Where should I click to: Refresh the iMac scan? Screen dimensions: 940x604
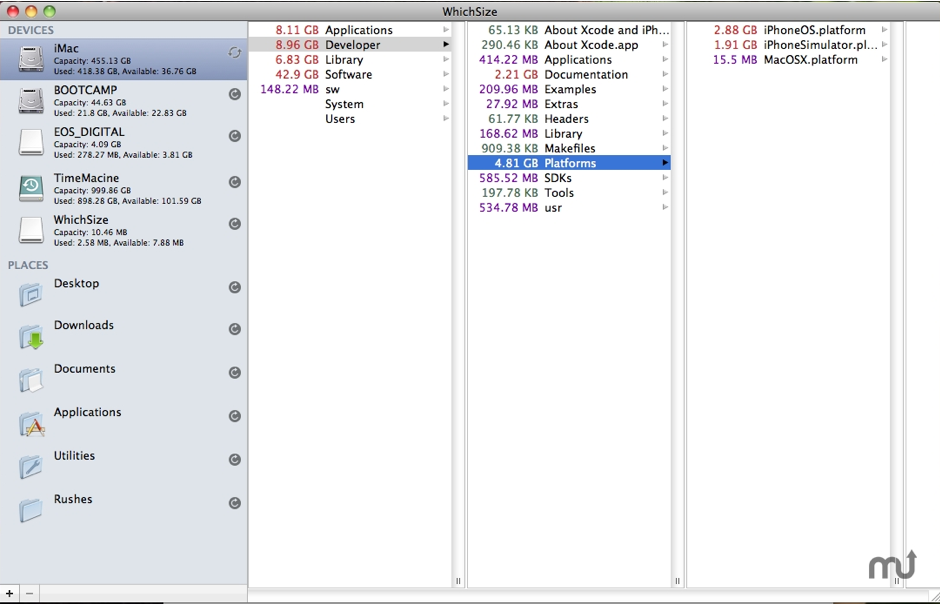point(234,53)
